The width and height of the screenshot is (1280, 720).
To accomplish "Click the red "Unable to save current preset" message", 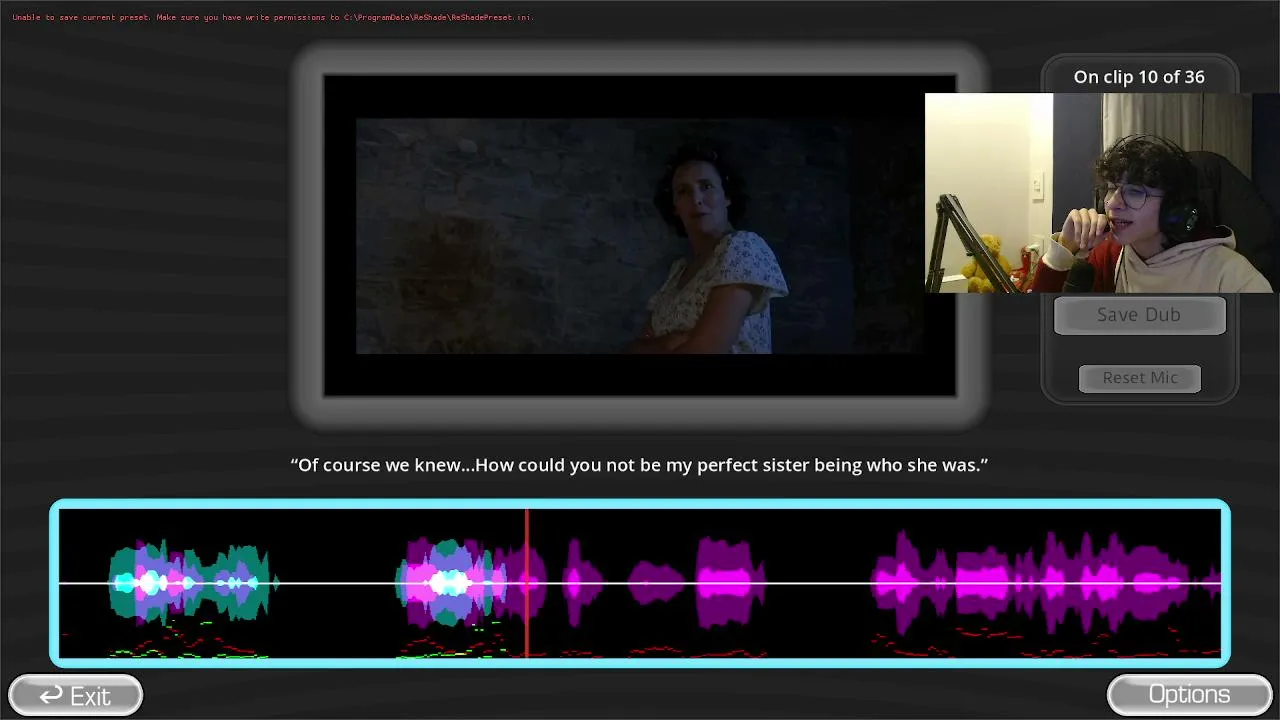I will (273, 17).
